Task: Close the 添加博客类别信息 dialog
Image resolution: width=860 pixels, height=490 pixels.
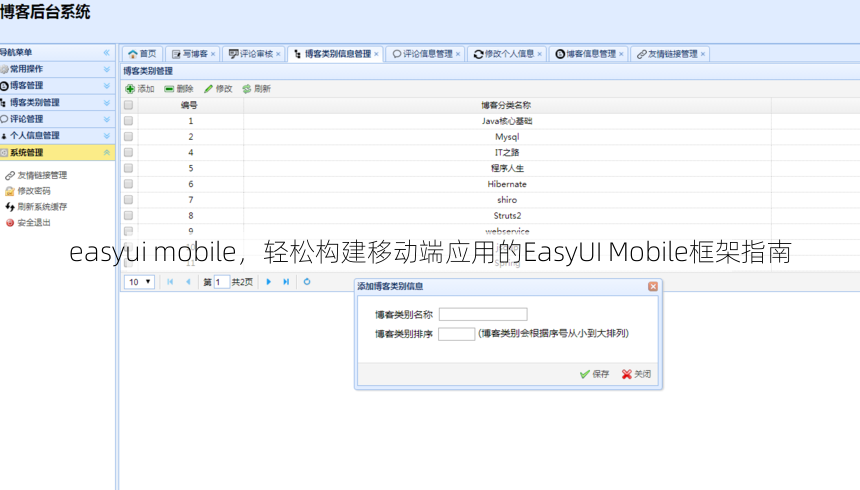Action: coord(653,286)
